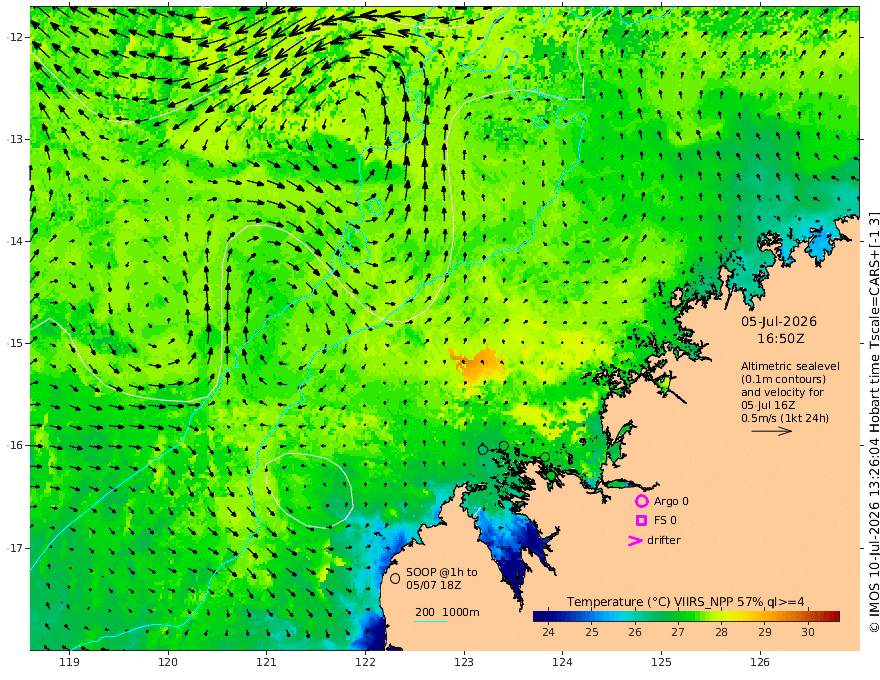Click the 'SOOP @1h to' legend text
The width and height of the screenshot is (880, 680).
[442, 572]
